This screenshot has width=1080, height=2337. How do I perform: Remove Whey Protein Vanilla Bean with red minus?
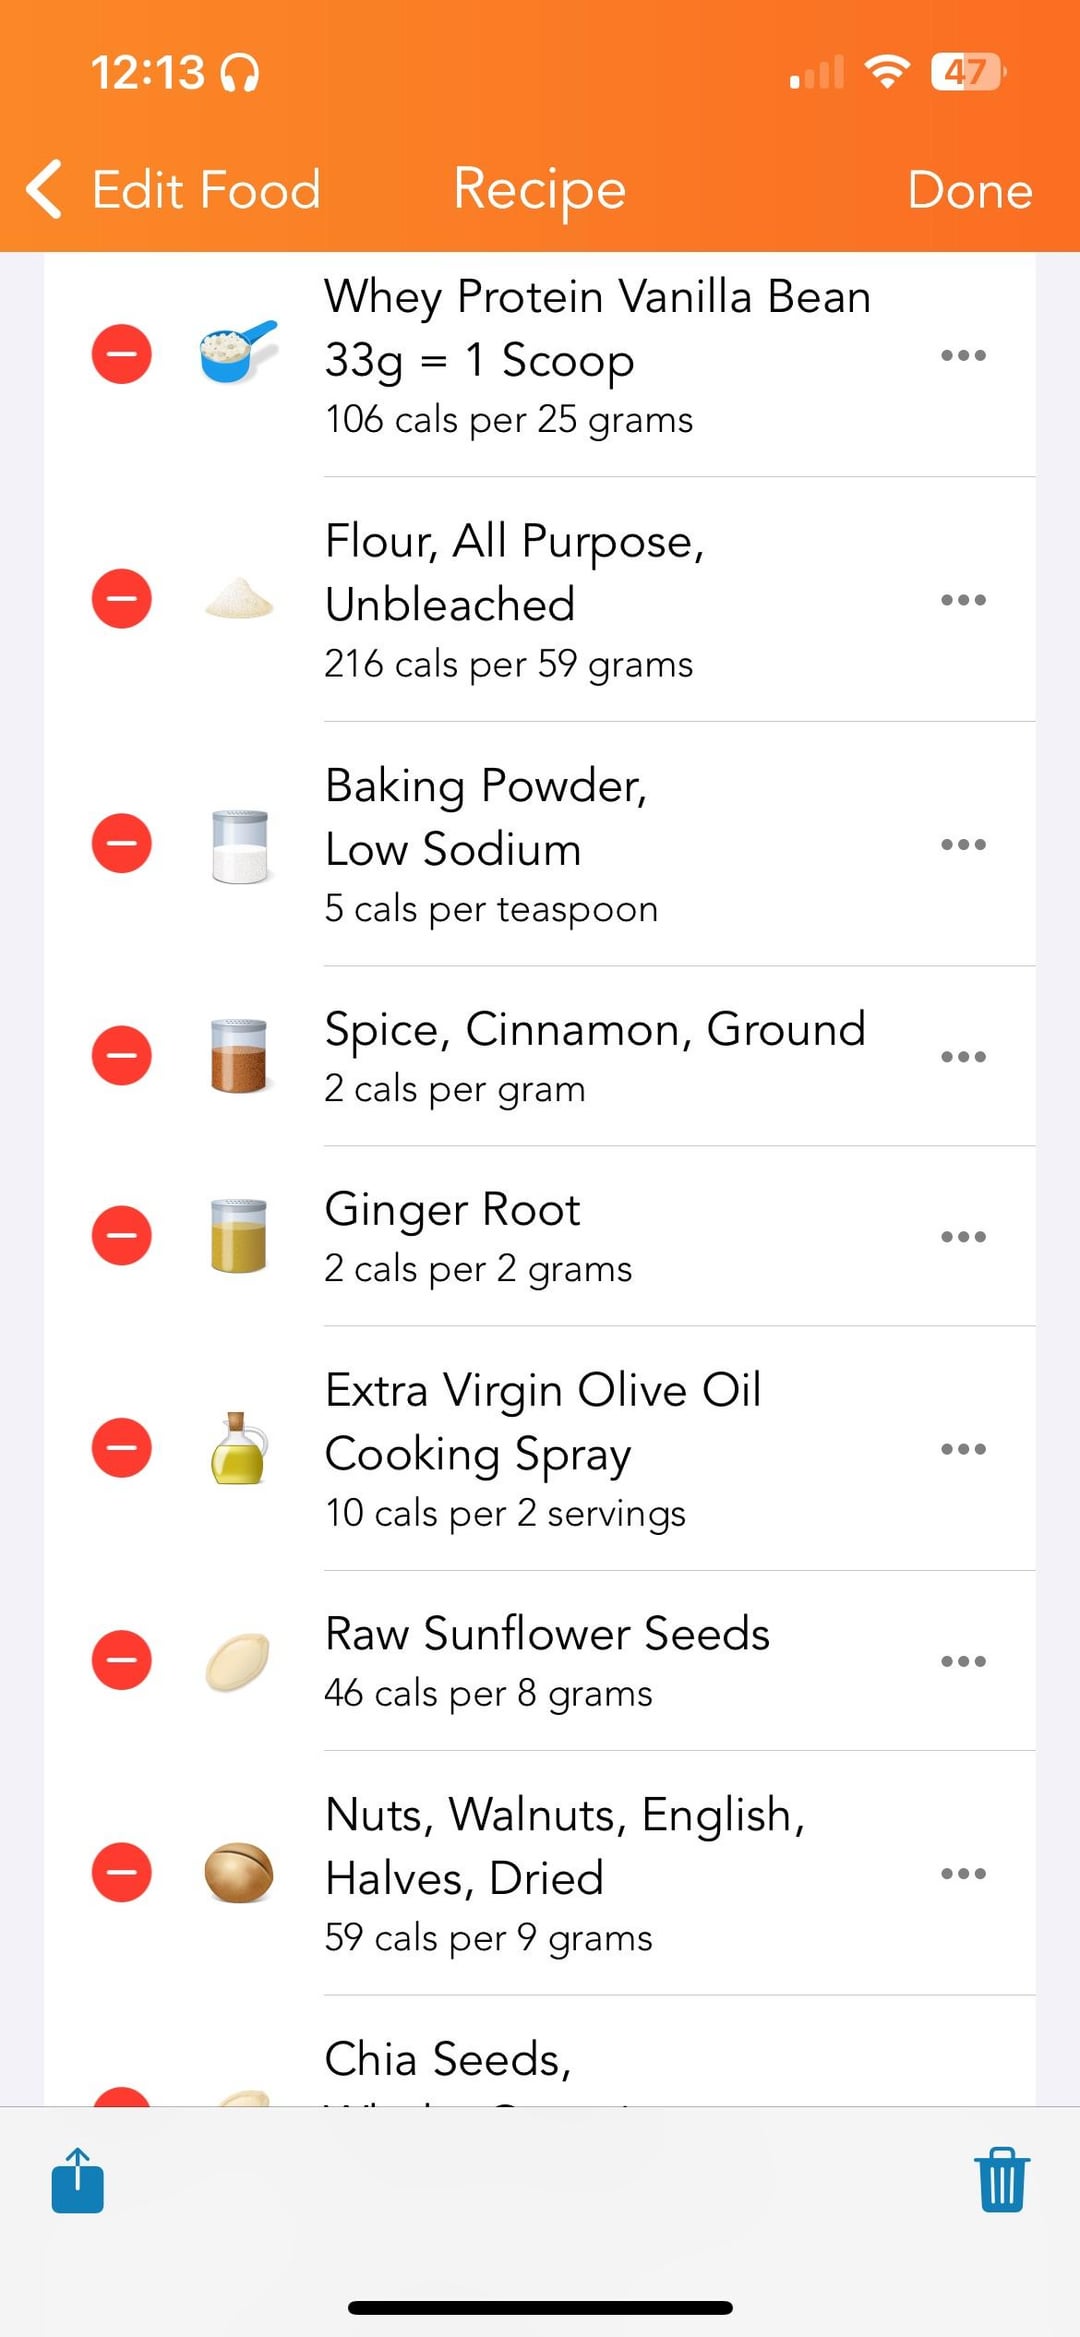click(122, 355)
